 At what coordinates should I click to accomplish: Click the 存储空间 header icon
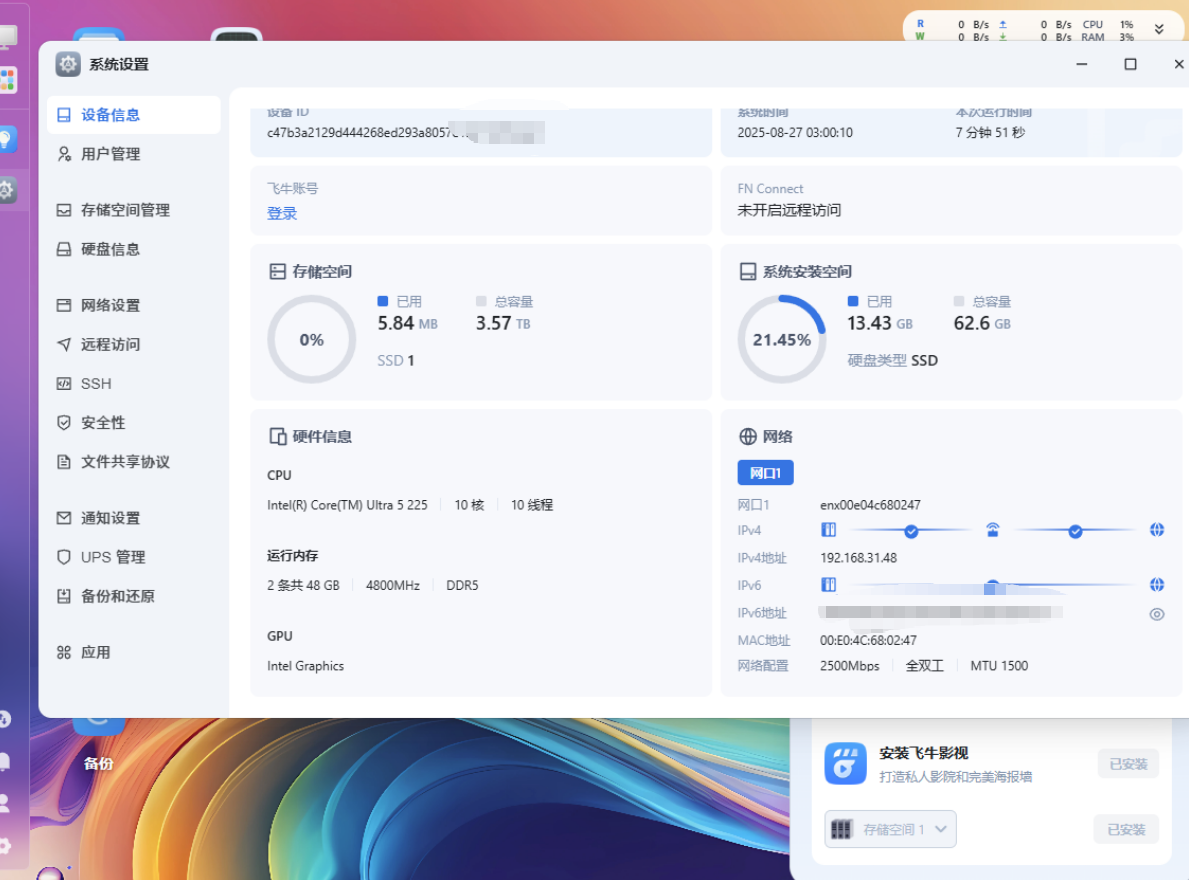[278, 271]
